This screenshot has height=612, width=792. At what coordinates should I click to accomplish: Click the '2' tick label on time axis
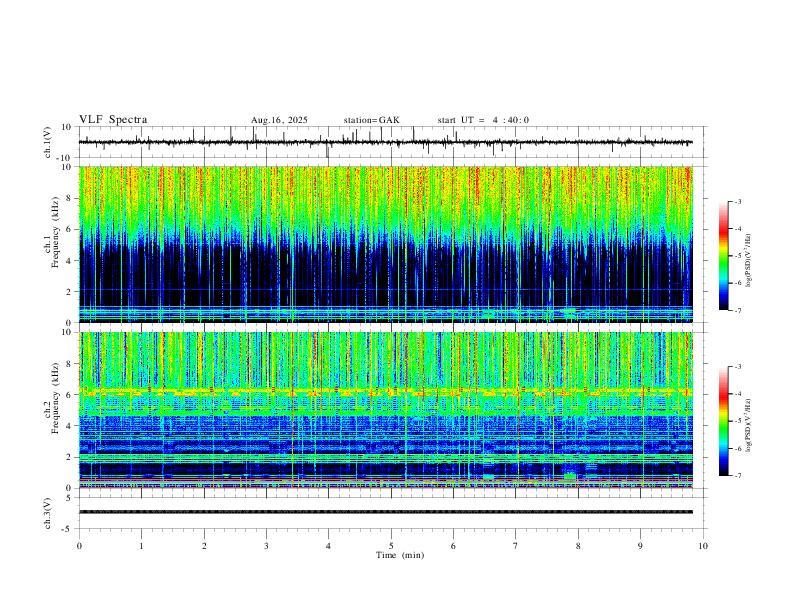pos(204,546)
